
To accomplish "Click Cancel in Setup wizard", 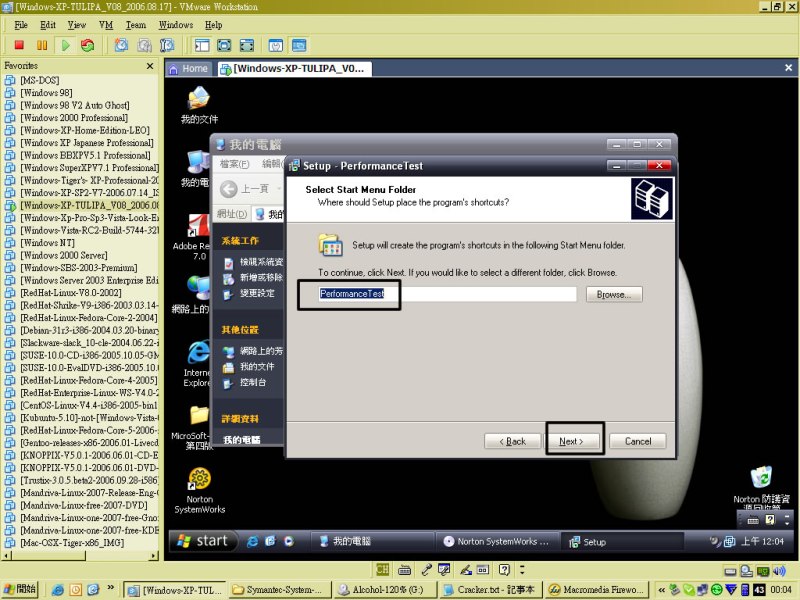I will click(x=638, y=441).
